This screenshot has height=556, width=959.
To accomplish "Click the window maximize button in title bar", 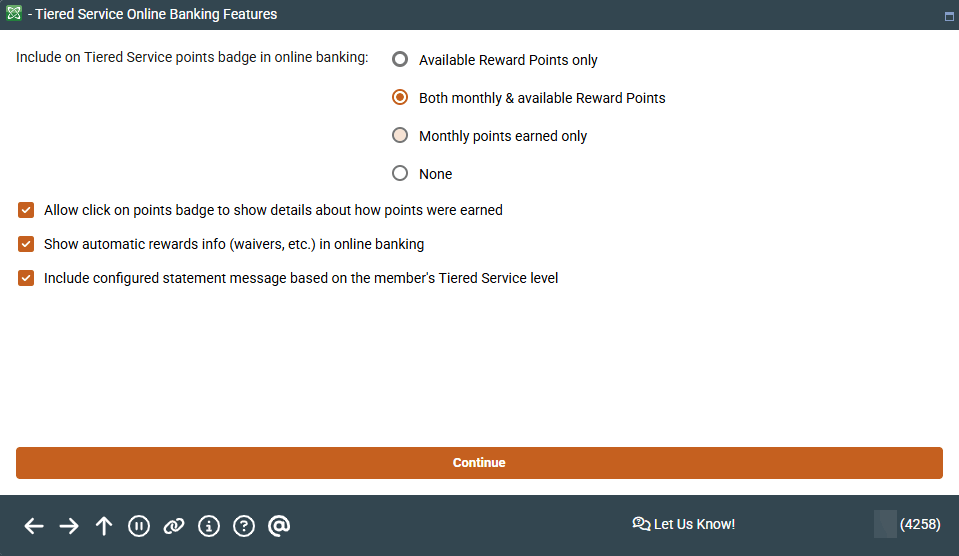I will click(x=948, y=16).
